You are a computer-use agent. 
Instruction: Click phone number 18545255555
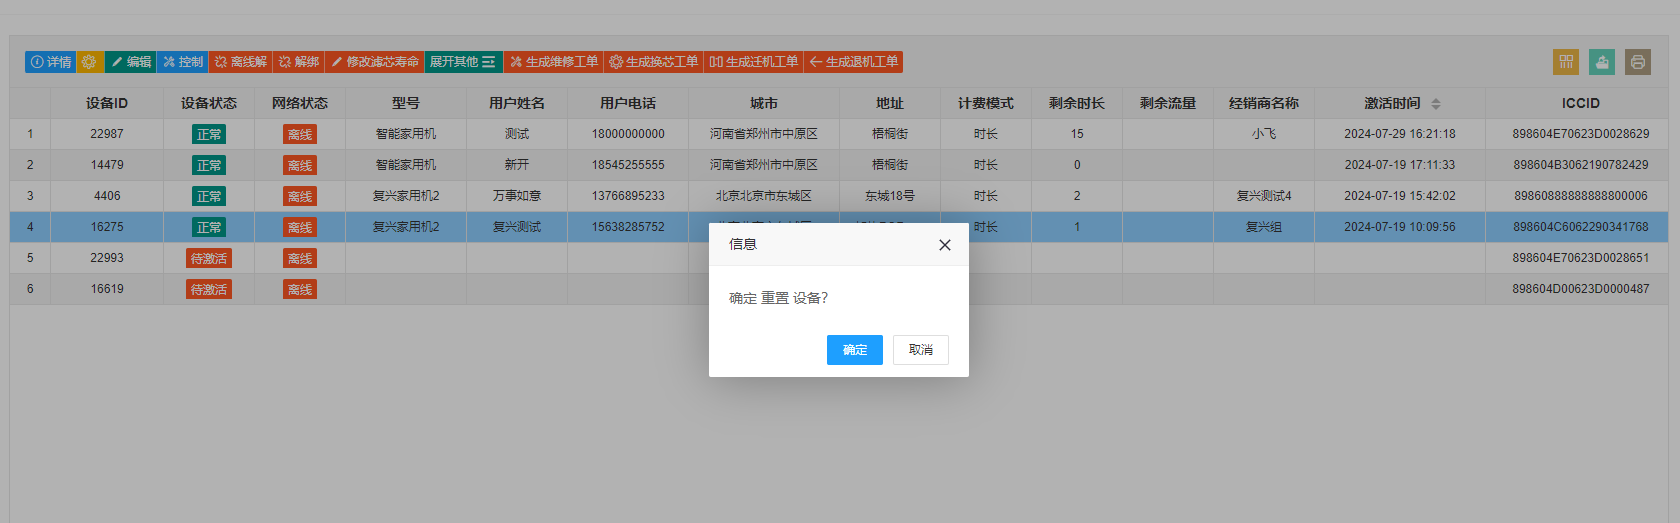[x=628, y=165]
